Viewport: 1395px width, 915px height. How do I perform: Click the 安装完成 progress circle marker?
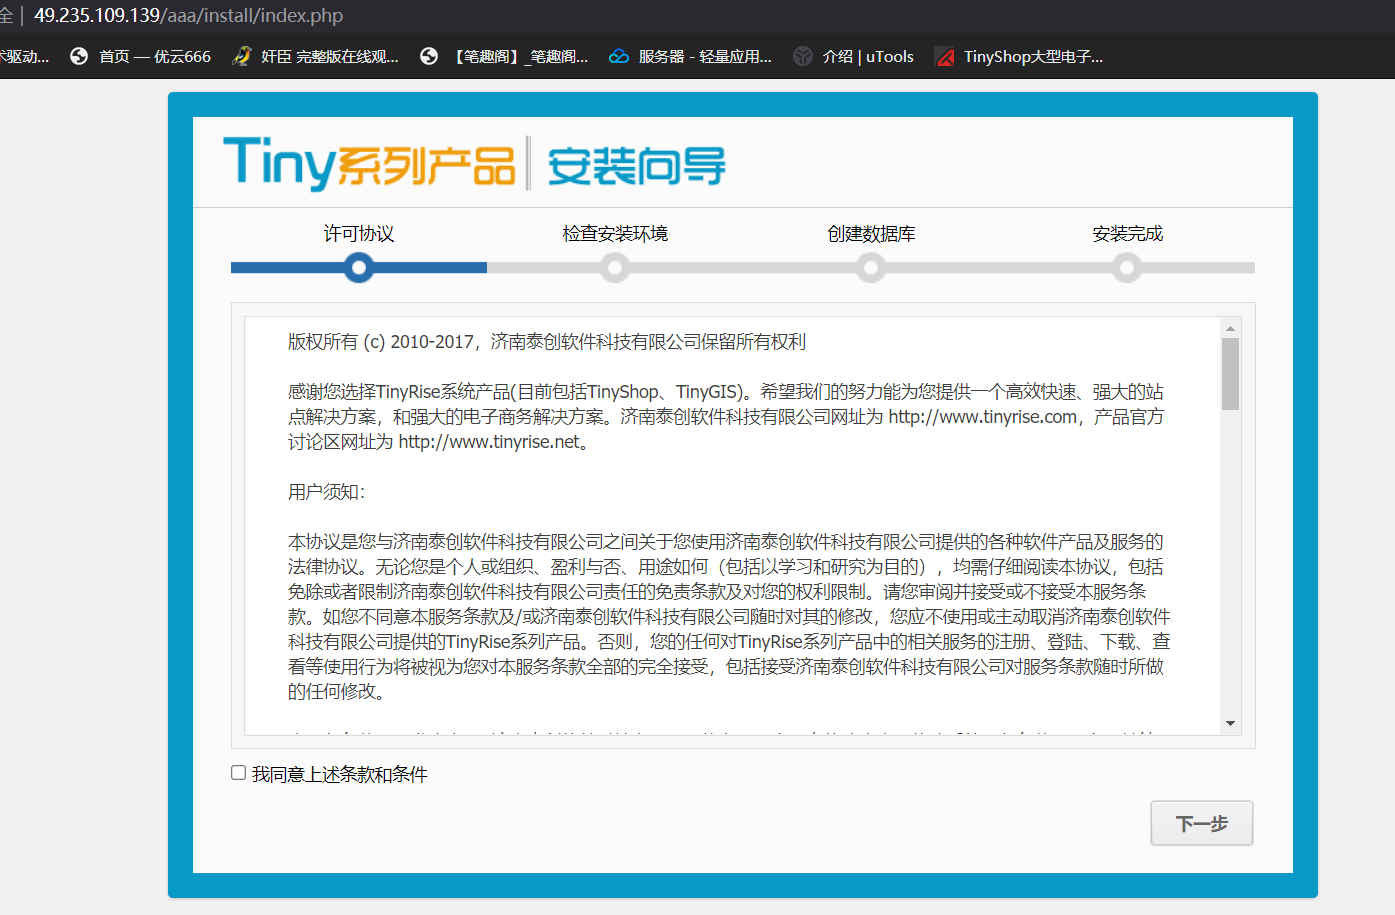tap(1127, 268)
